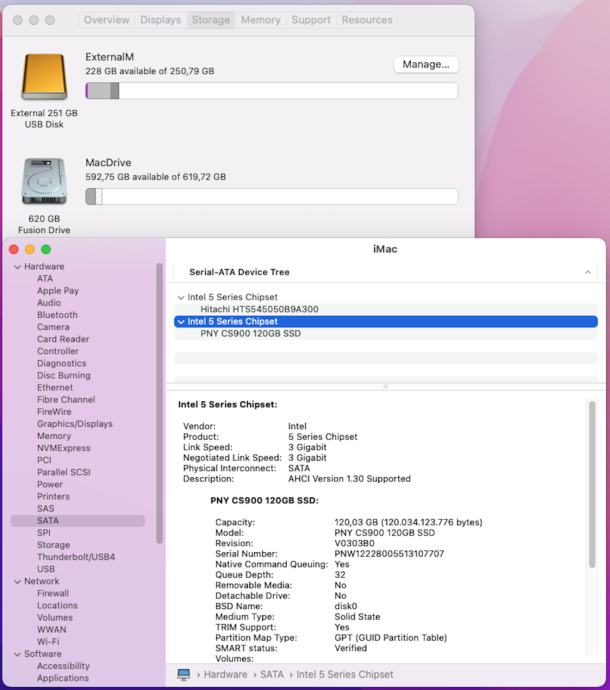The image size is (610, 690).
Task: Open the Controller entry
Action: (58, 351)
